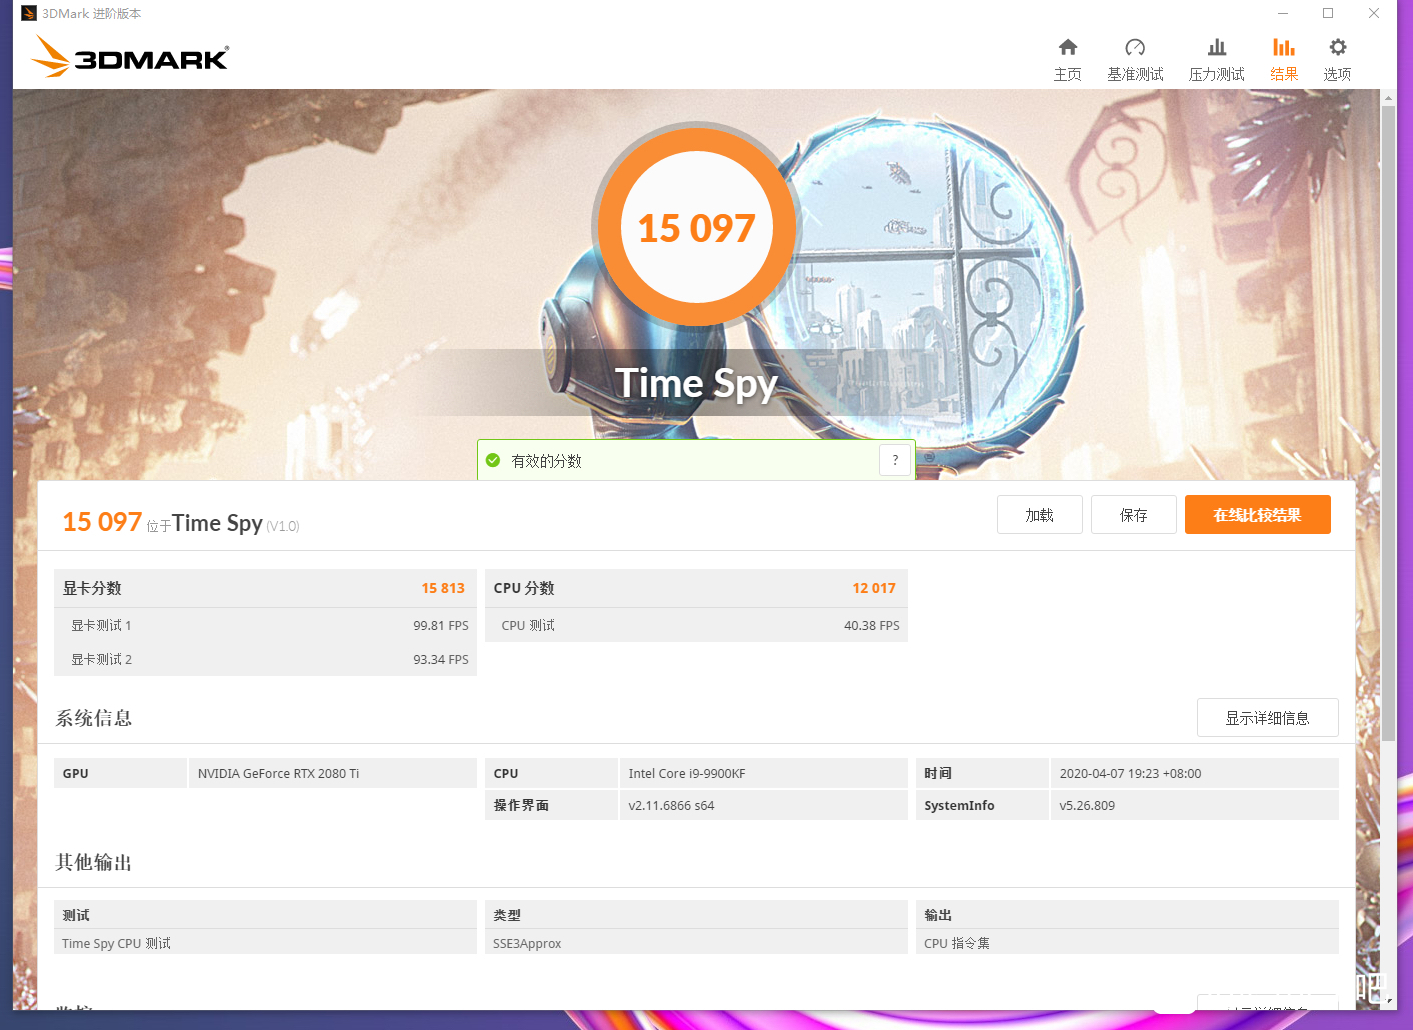Click the CPU 指令集 output cell
1413x1030 pixels.
point(1127,943)
